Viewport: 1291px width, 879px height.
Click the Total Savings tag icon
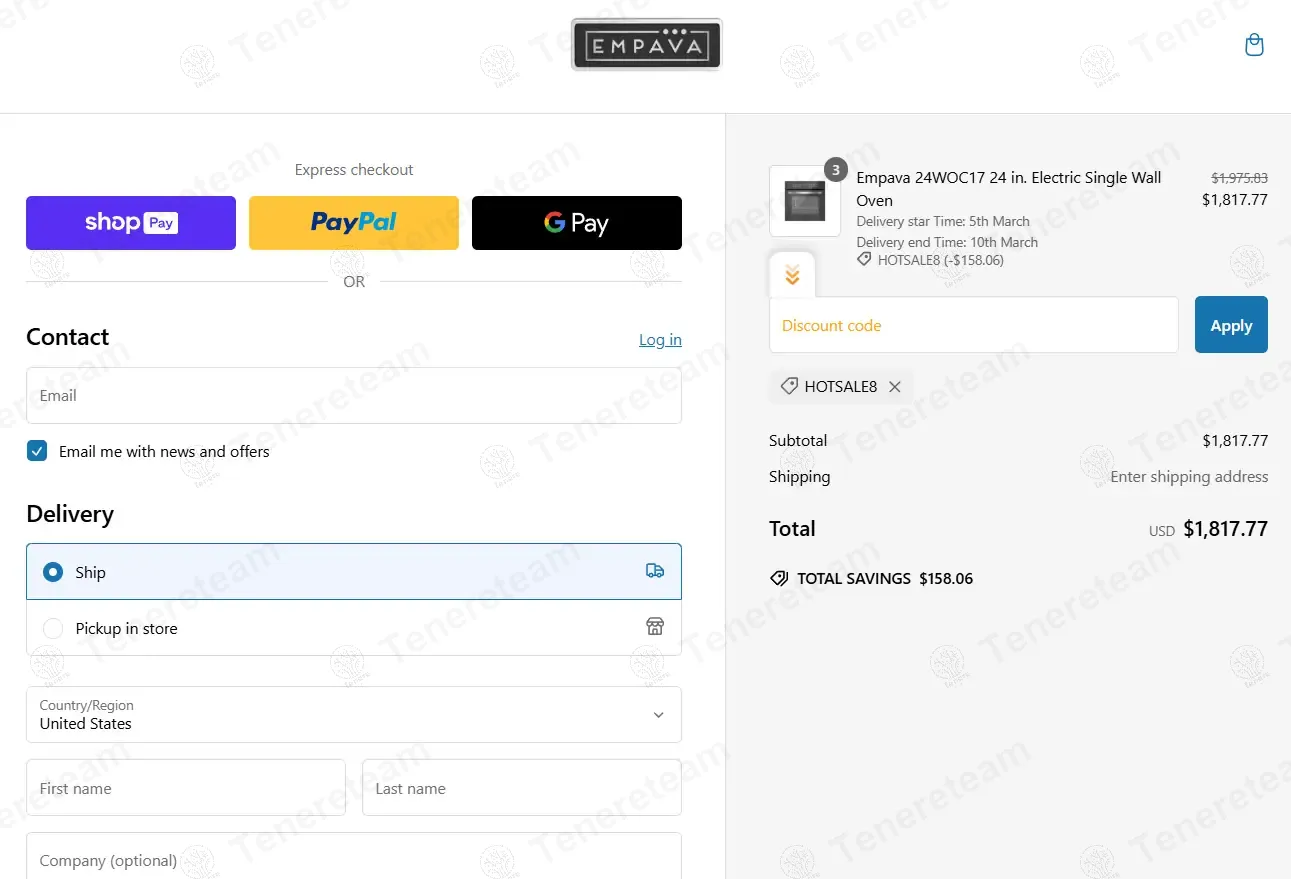coord(779,578)
